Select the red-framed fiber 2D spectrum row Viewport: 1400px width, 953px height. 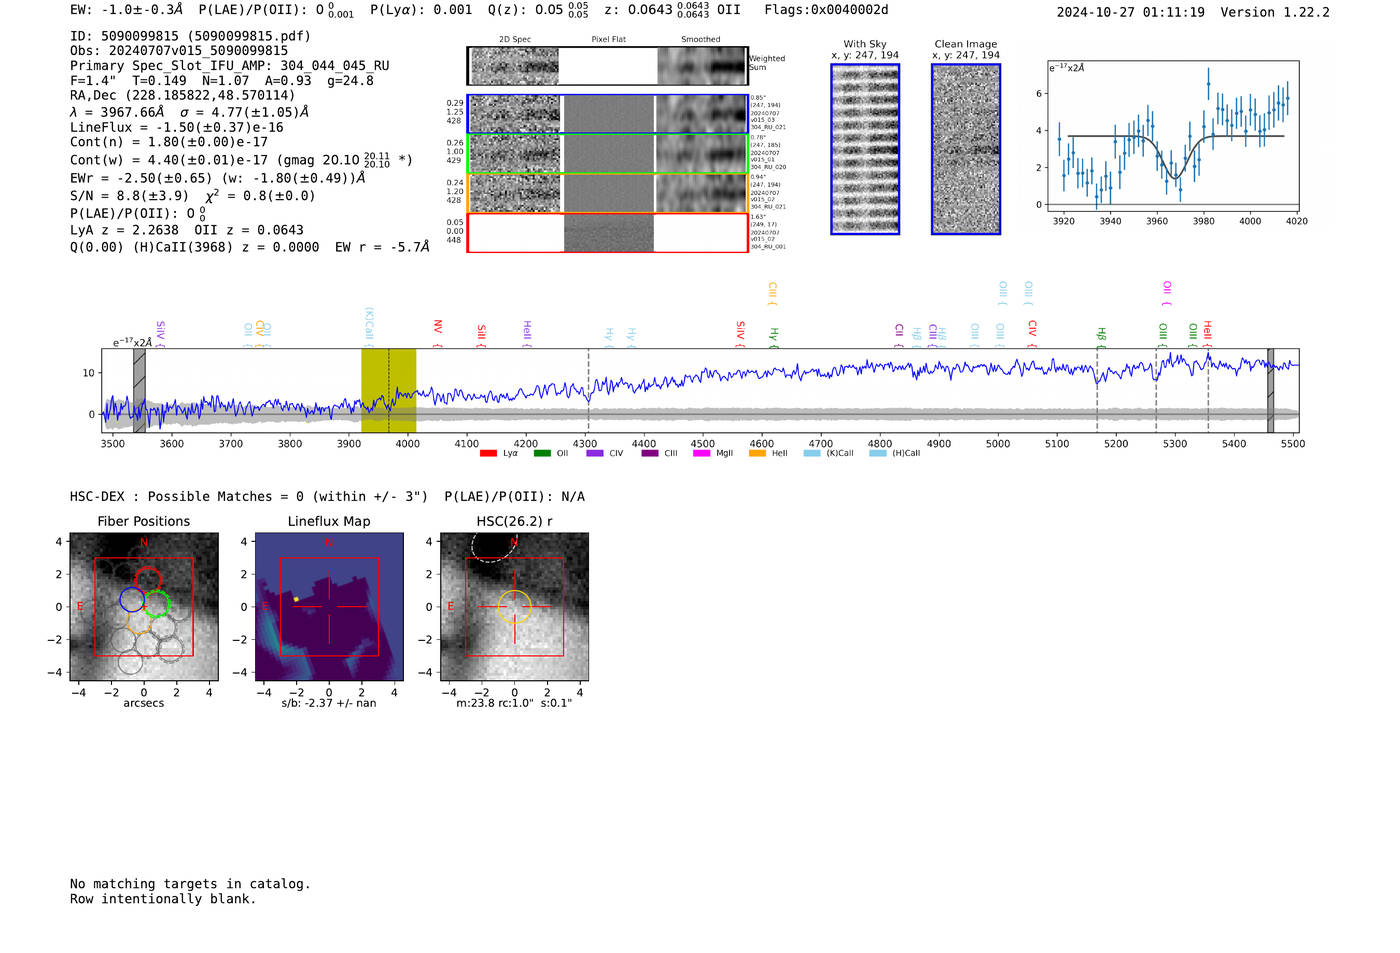point(607,232)
